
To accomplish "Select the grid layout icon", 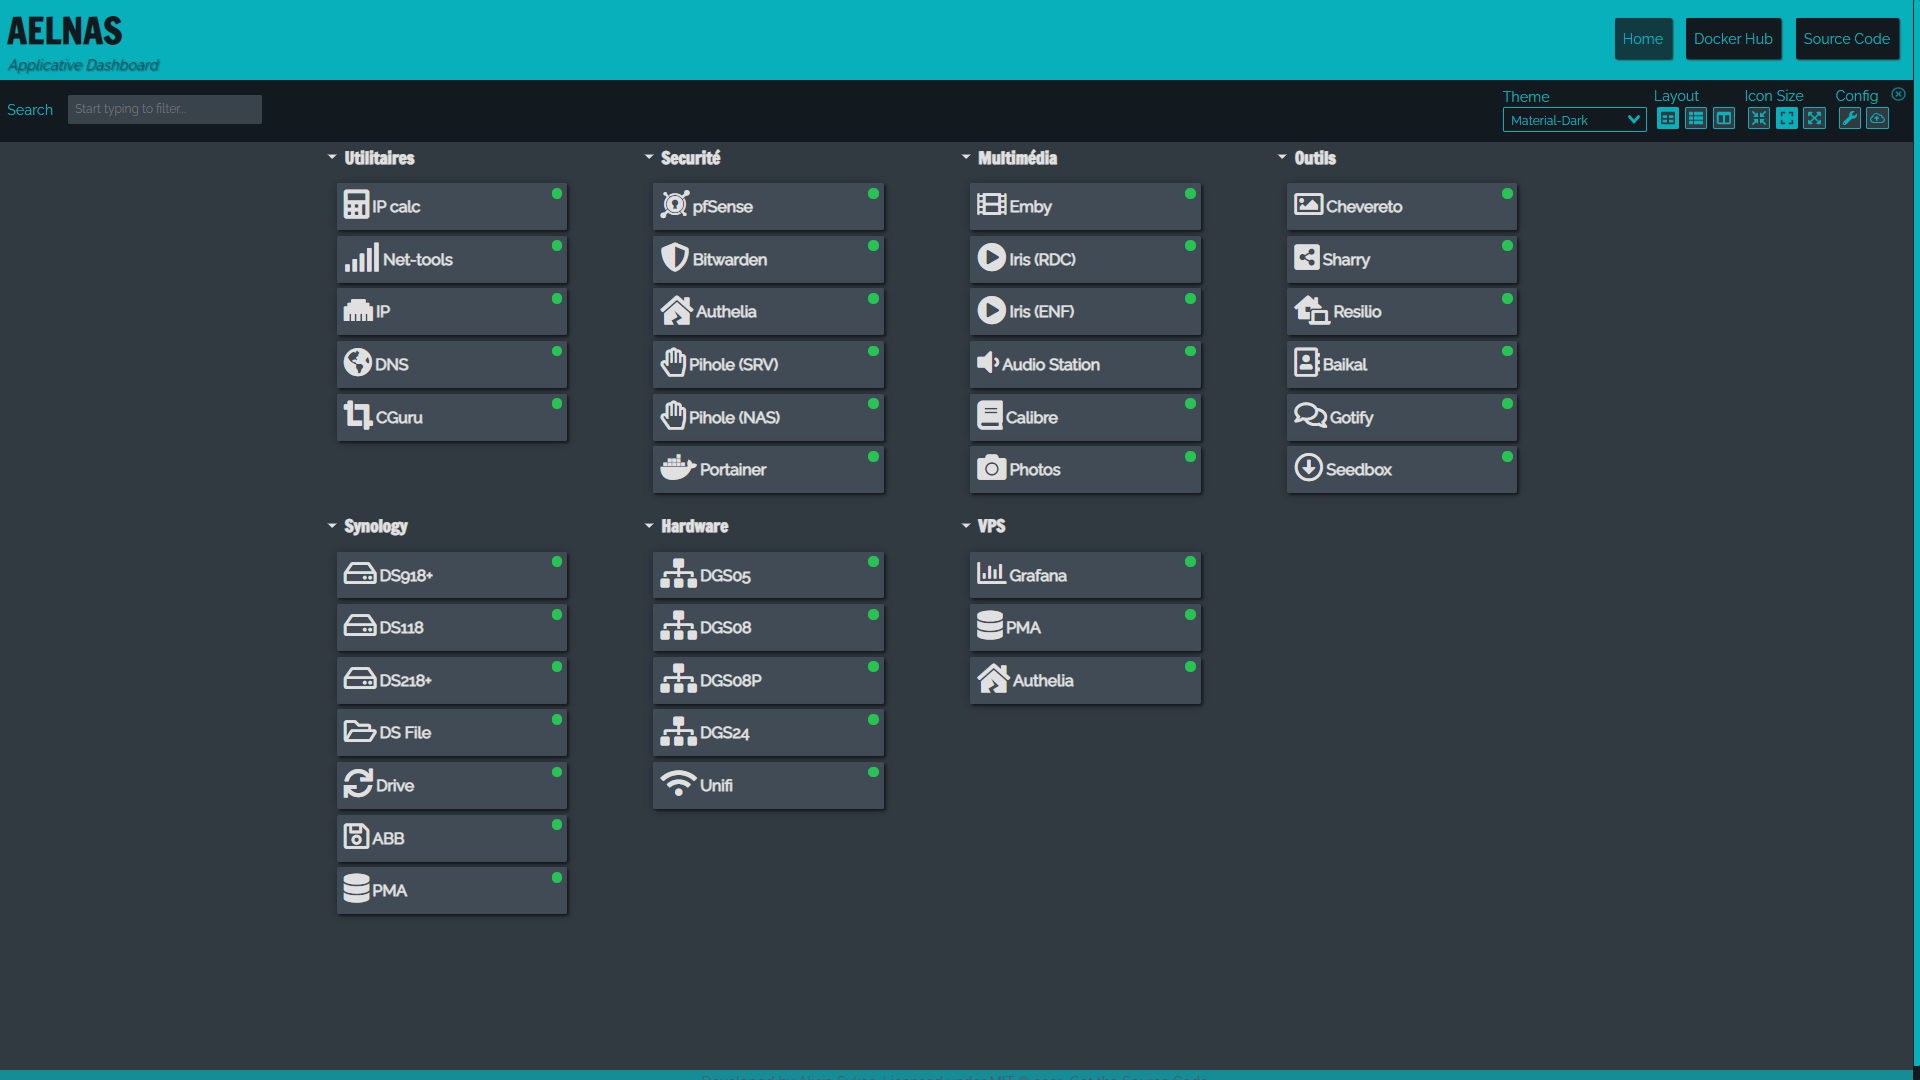I will (1667, 118).
